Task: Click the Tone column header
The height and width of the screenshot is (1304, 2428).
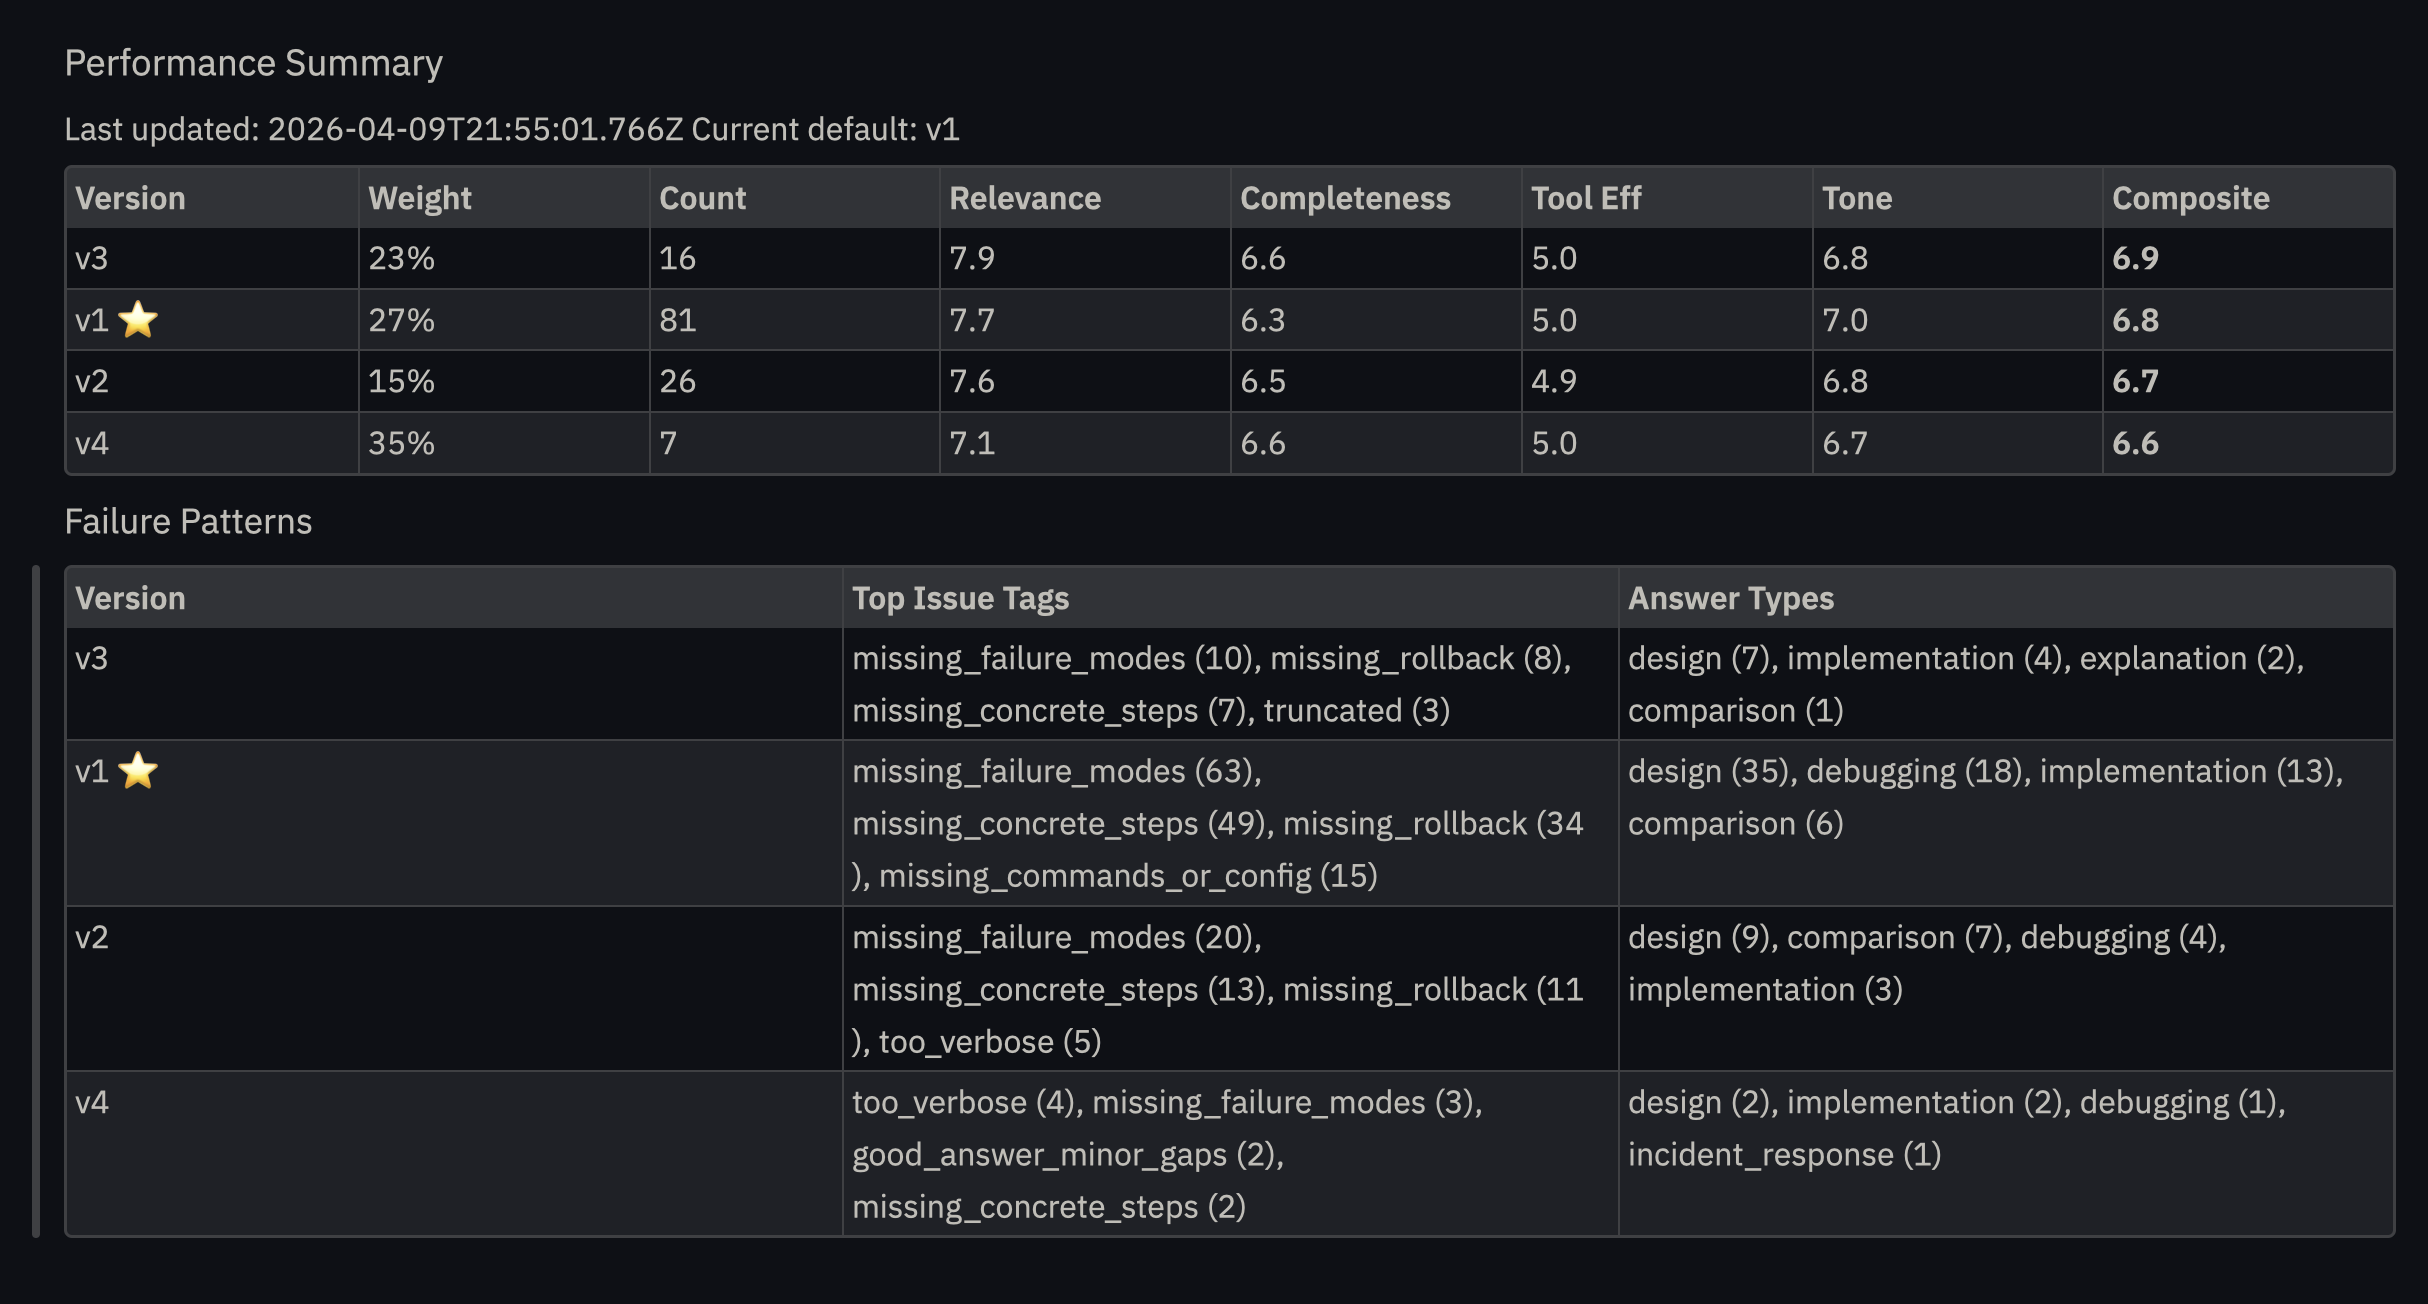Action: (x=1856, y=198)
